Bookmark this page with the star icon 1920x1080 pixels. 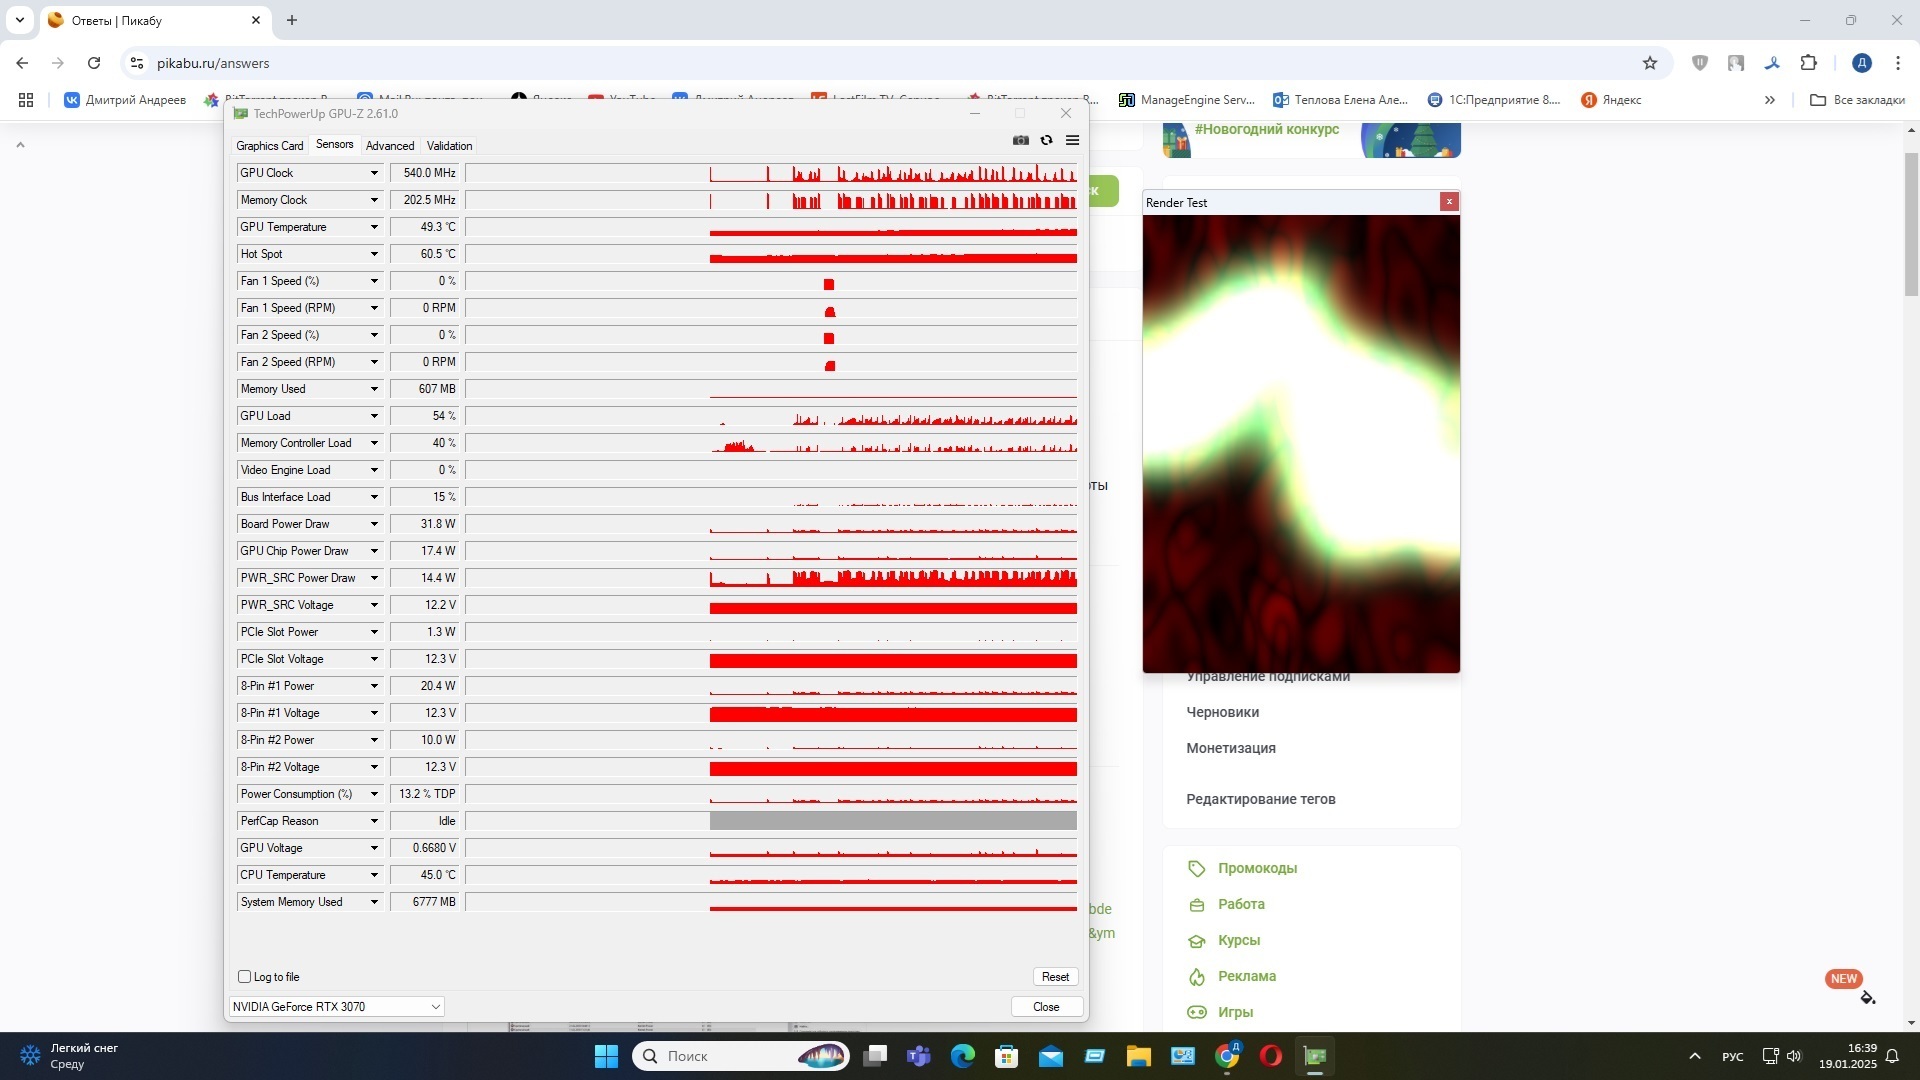coord(1650,63)
